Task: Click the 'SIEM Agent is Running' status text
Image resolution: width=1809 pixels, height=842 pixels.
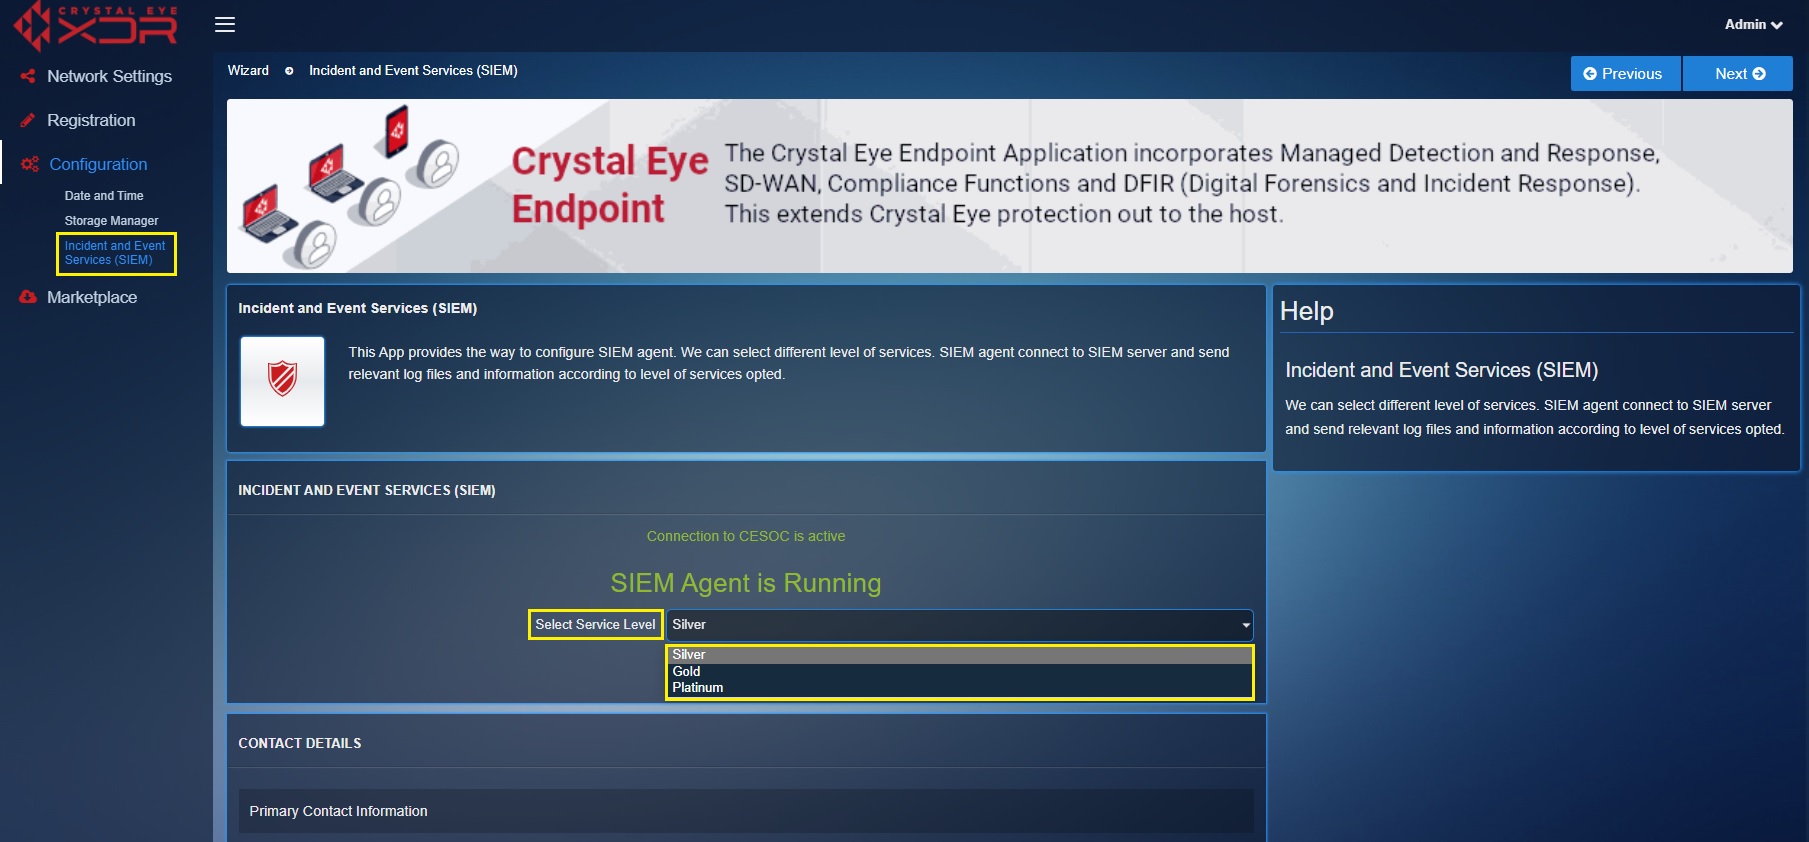Action: pos(746,583)
